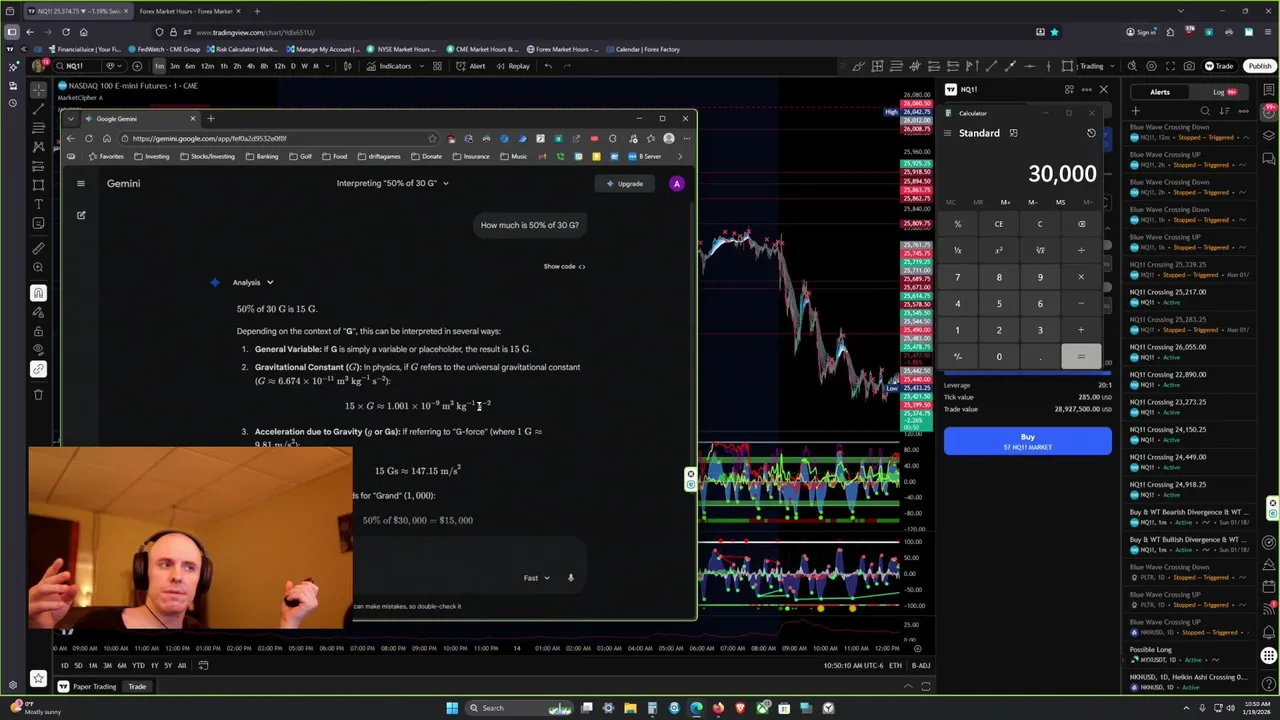Toggle the B-ADJ setting under the chart

(920, 665)
